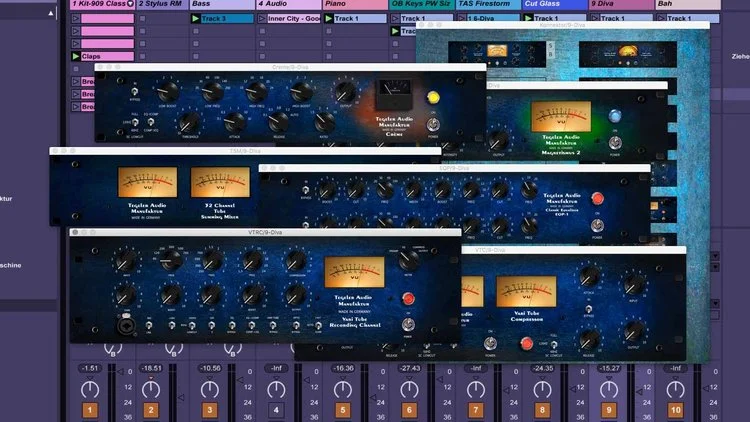Click the -1.51 volume field
The height and width of the screenshot is (422, 750).
pos(90,368)
